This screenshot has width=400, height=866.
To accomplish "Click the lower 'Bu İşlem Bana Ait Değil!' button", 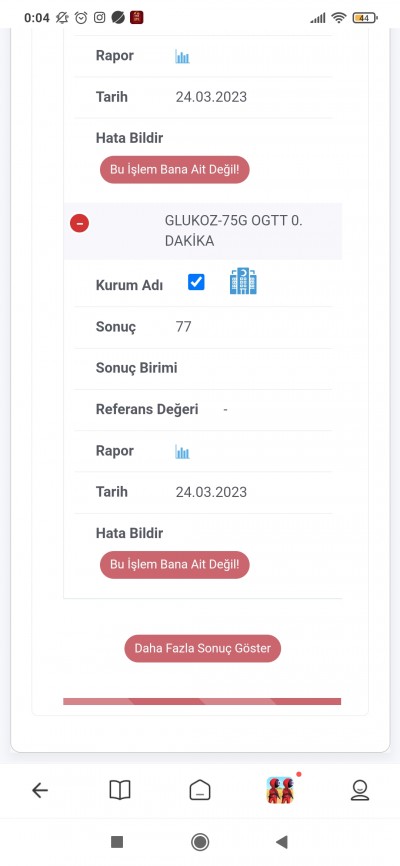I will pos(175,564).
